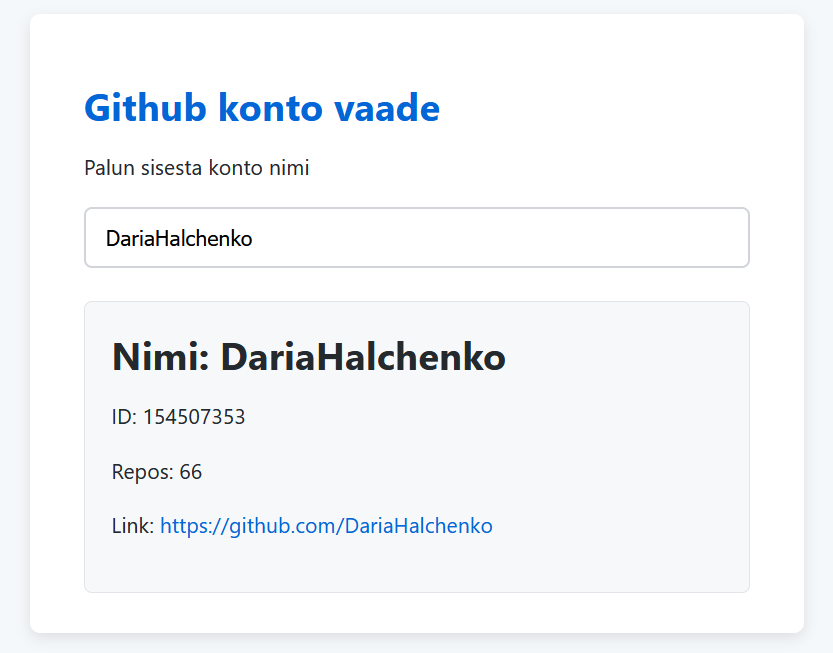Click the empty right end of the input

650,238
